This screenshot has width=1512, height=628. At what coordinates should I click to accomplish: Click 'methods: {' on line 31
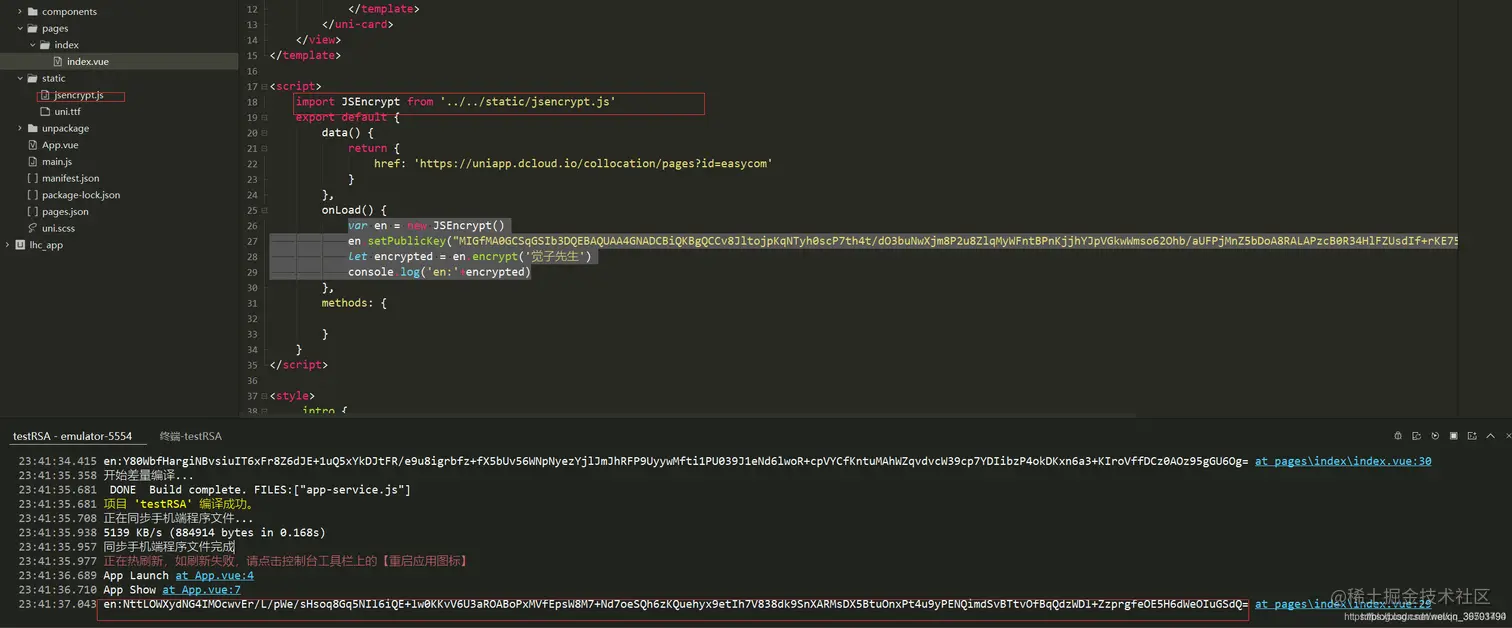[354, 303]
